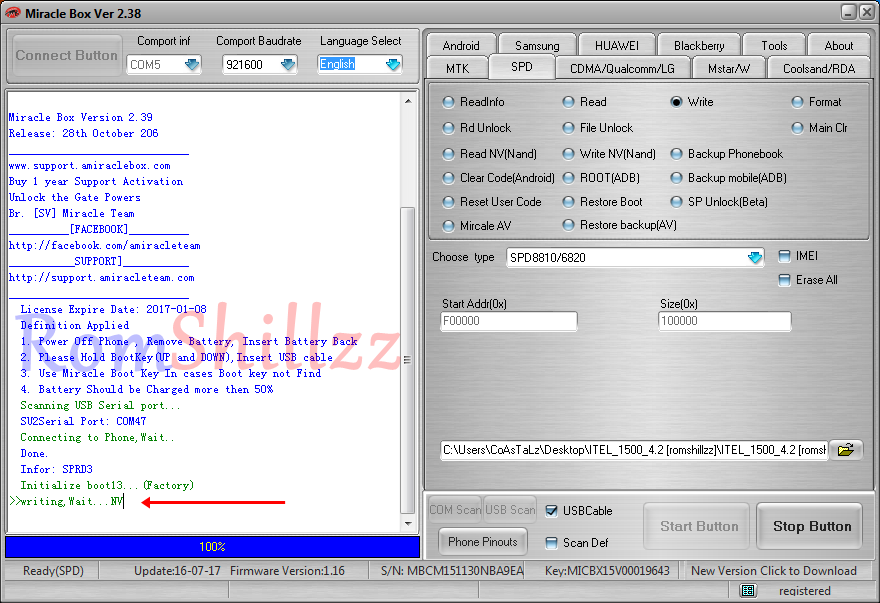Click 'License Expire Date: 2017-01-08' line

pos(113,309)
